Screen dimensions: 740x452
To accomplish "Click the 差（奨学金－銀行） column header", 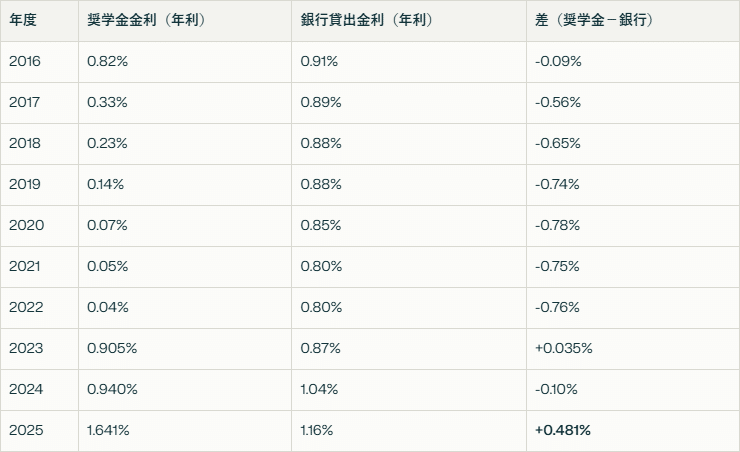I will pyautogui.click(x=595, y=21).
